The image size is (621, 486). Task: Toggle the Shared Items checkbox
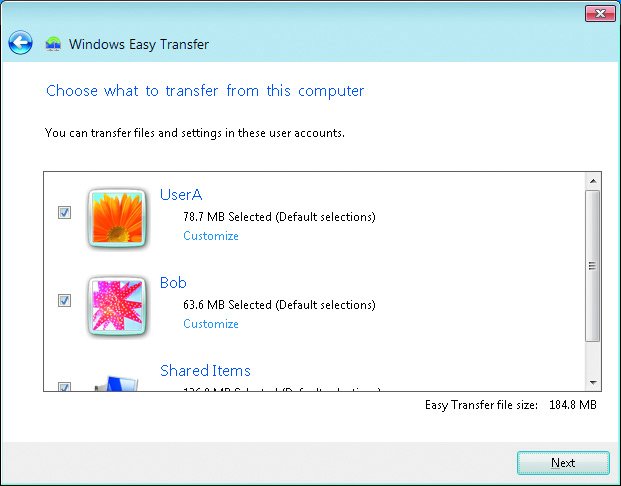[65, 387]
